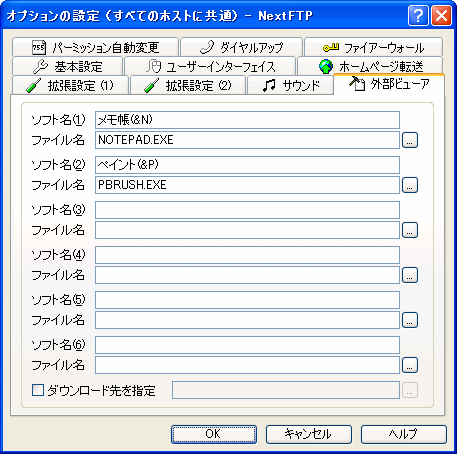This screenshot has height=454, width=457.
Task: Open browse button for ソフト名③ file
Action: [410, 230]
